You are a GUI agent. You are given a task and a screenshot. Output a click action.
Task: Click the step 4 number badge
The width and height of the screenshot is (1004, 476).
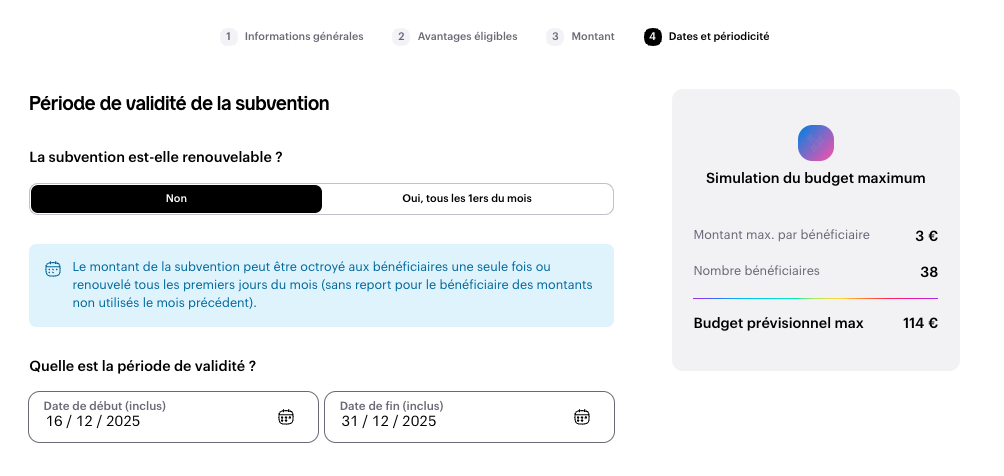653,37
